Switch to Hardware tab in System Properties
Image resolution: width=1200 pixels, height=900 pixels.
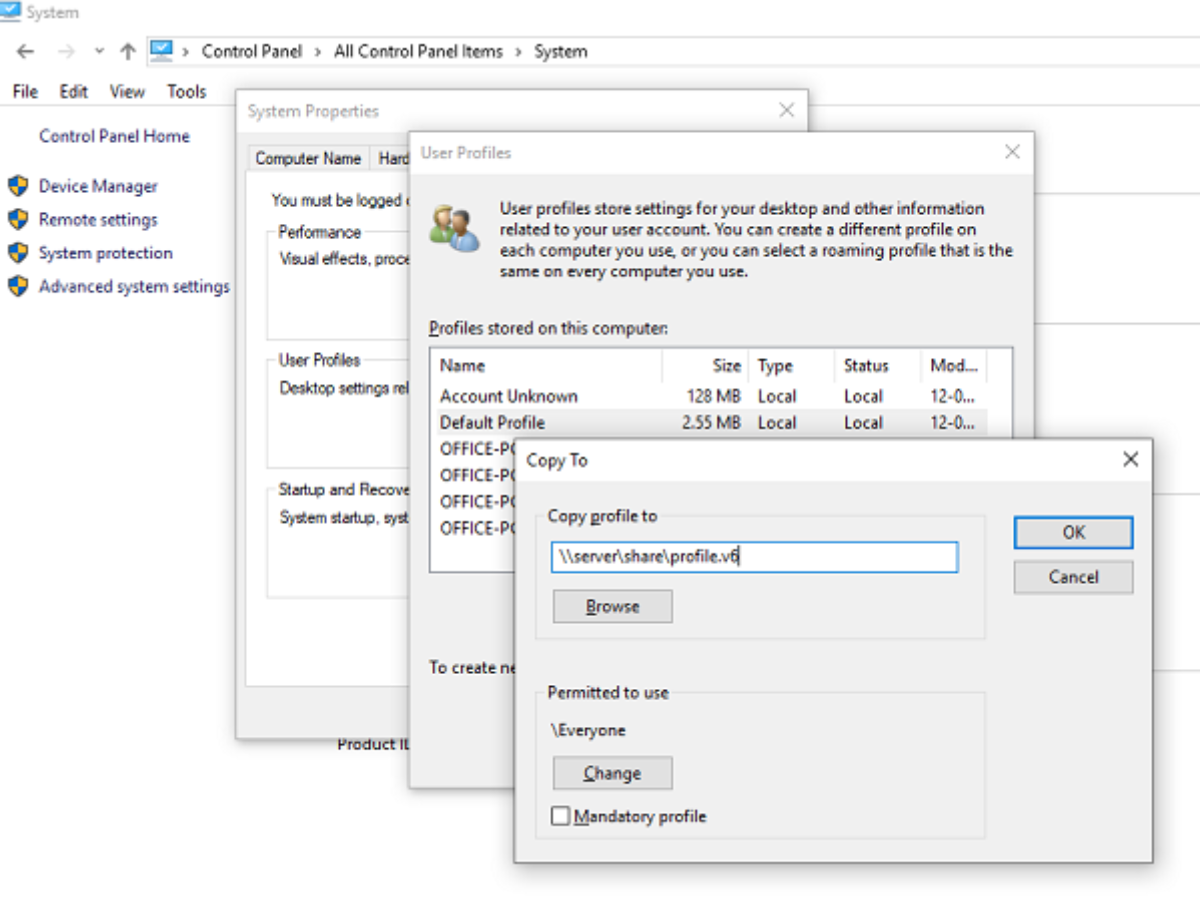[391, 158]
